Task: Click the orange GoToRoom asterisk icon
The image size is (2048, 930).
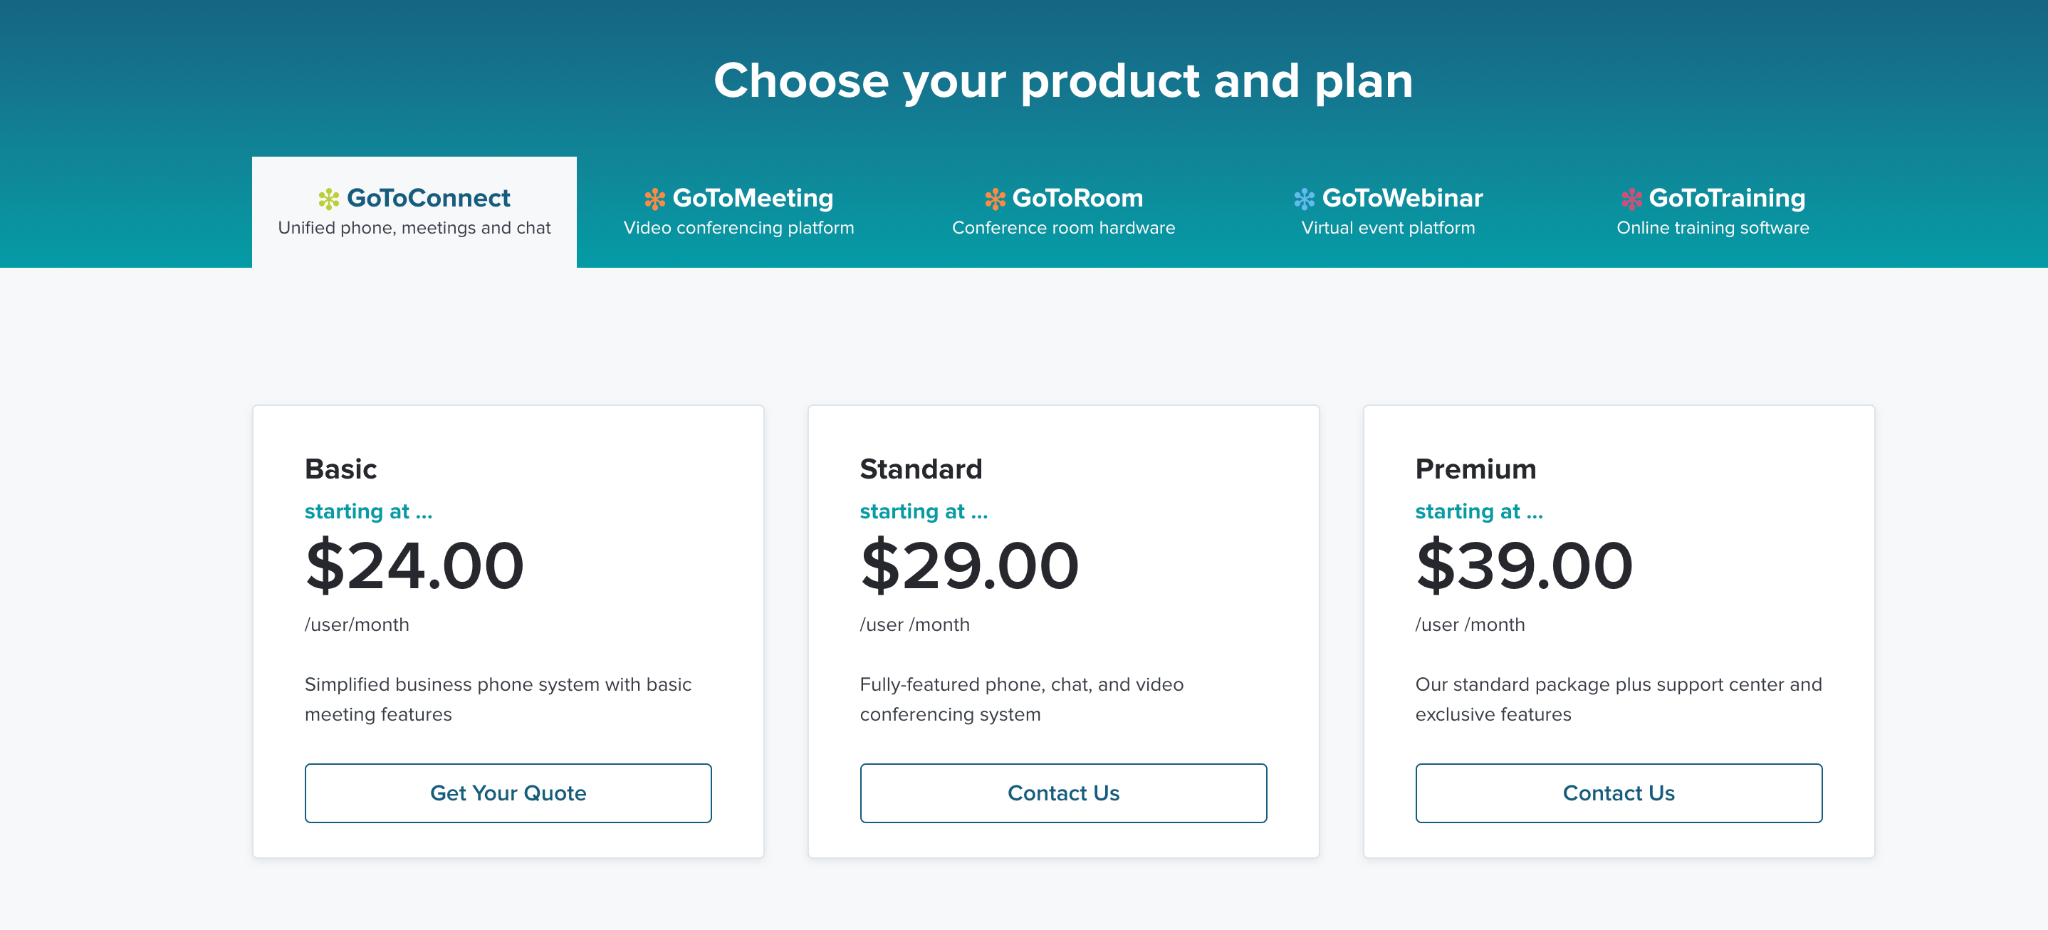Action: coord(995,199)
